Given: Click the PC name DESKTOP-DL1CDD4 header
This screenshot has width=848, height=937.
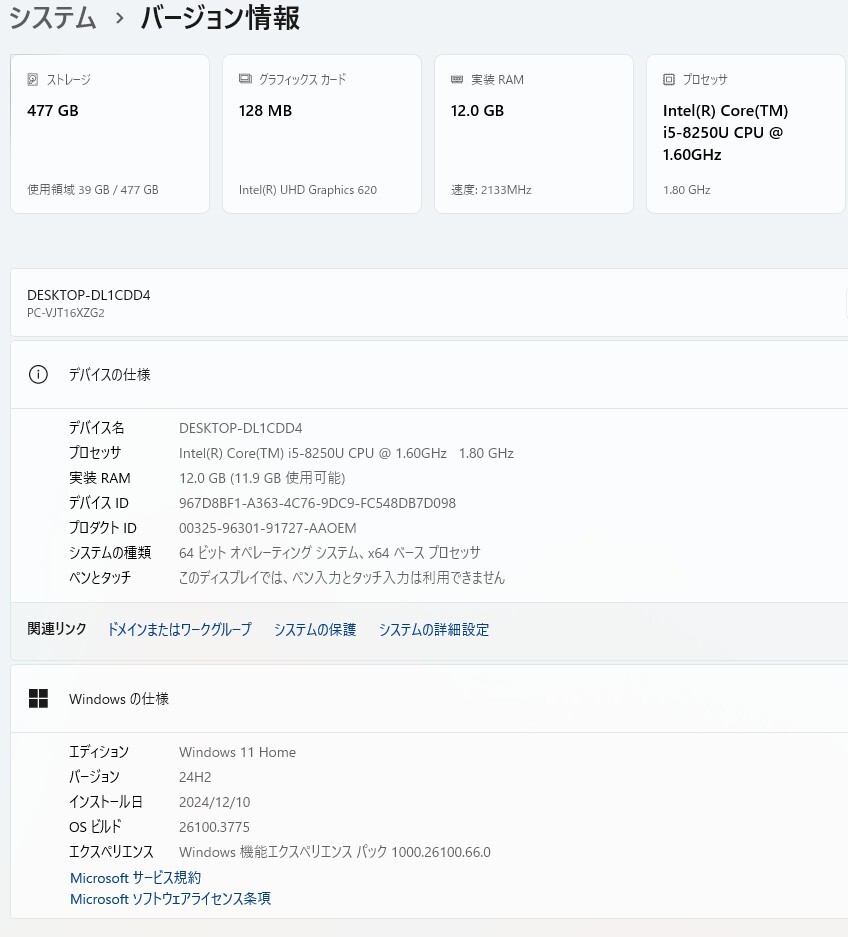Looking at the screenshot, I should pyautogui.click(x=88, y=295).
